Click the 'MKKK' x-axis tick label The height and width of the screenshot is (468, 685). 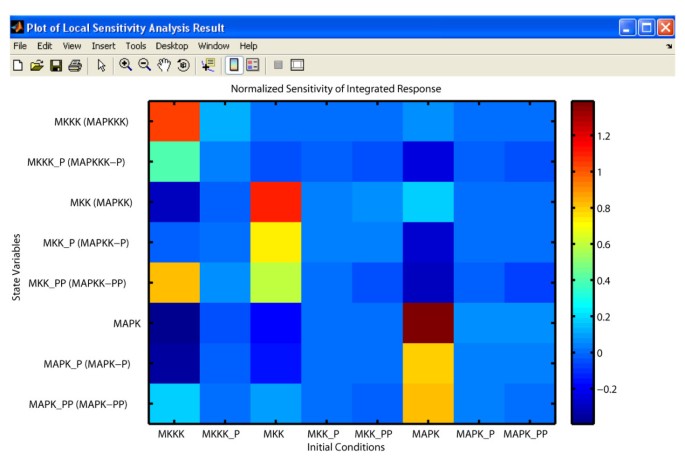pyautogui.click(x=171, y=434)
